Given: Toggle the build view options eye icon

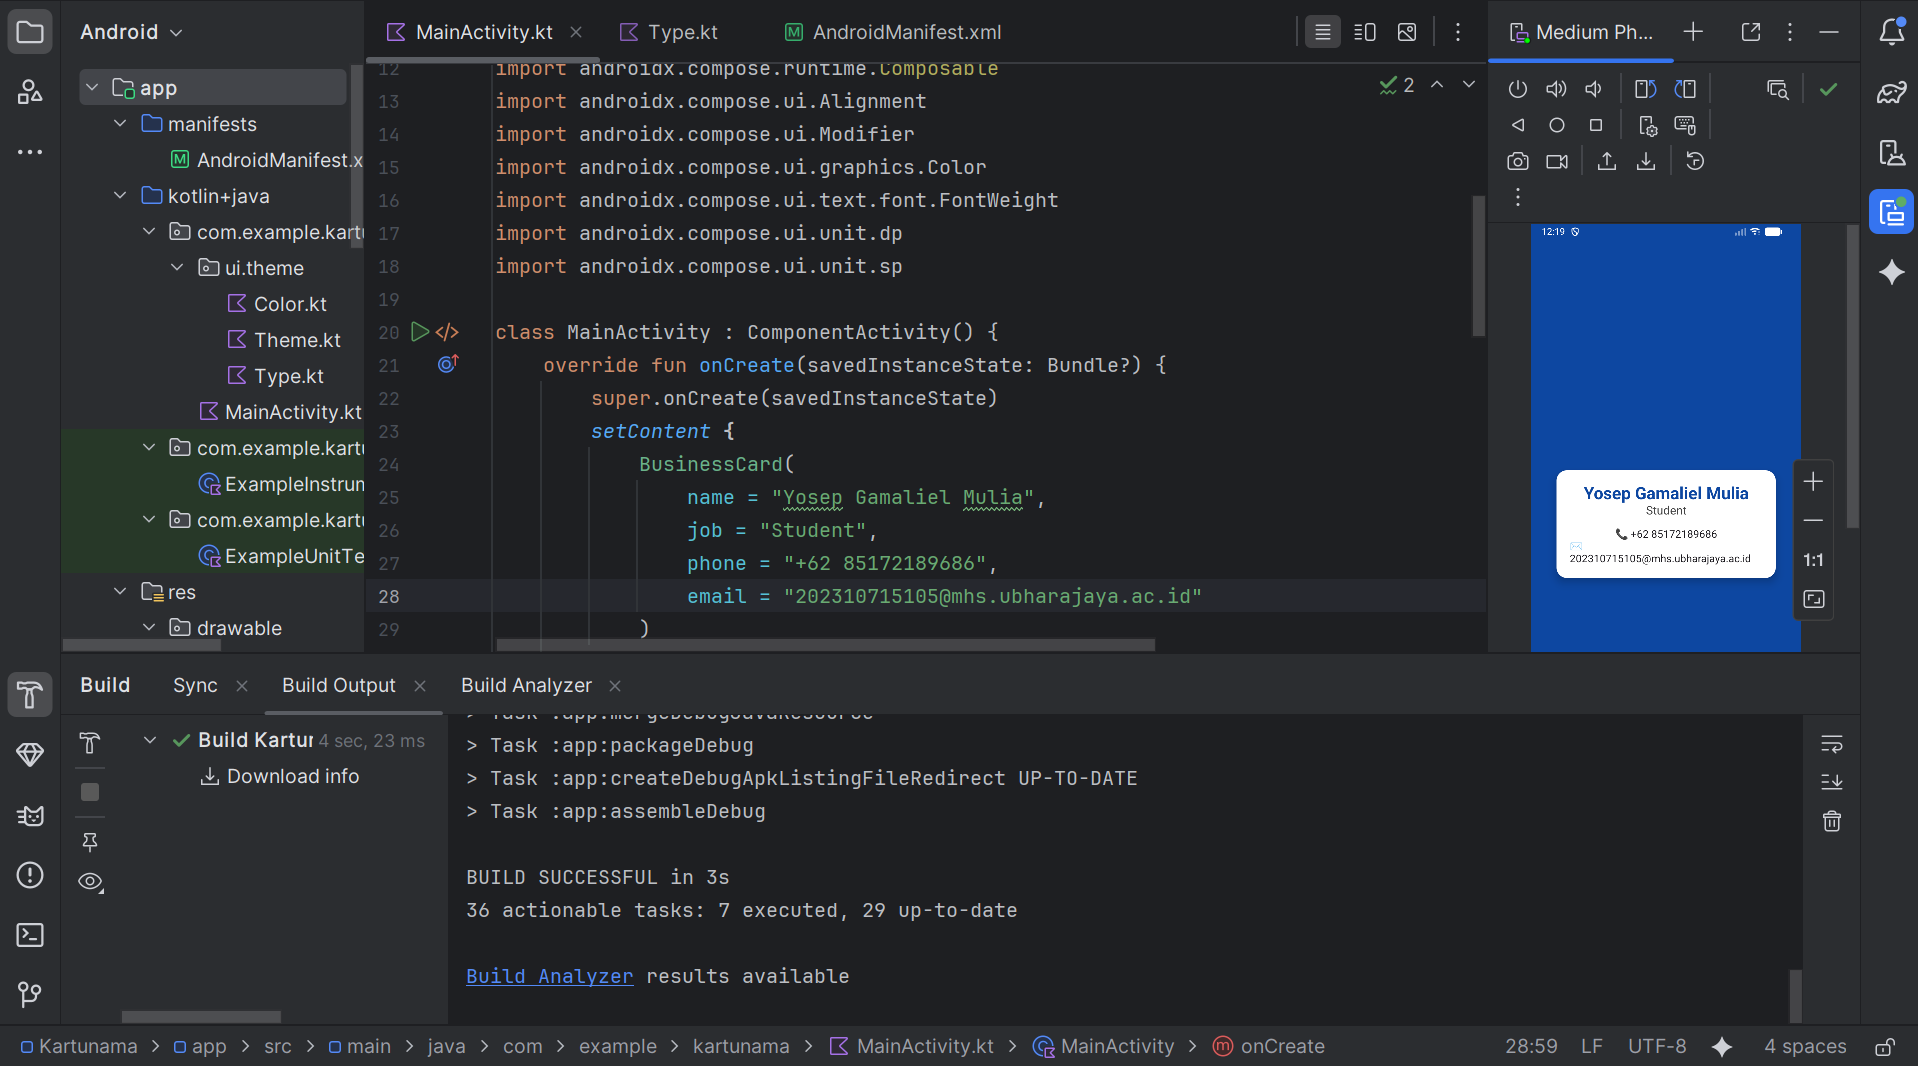Looking at the screenshot, I should (90, 881).
